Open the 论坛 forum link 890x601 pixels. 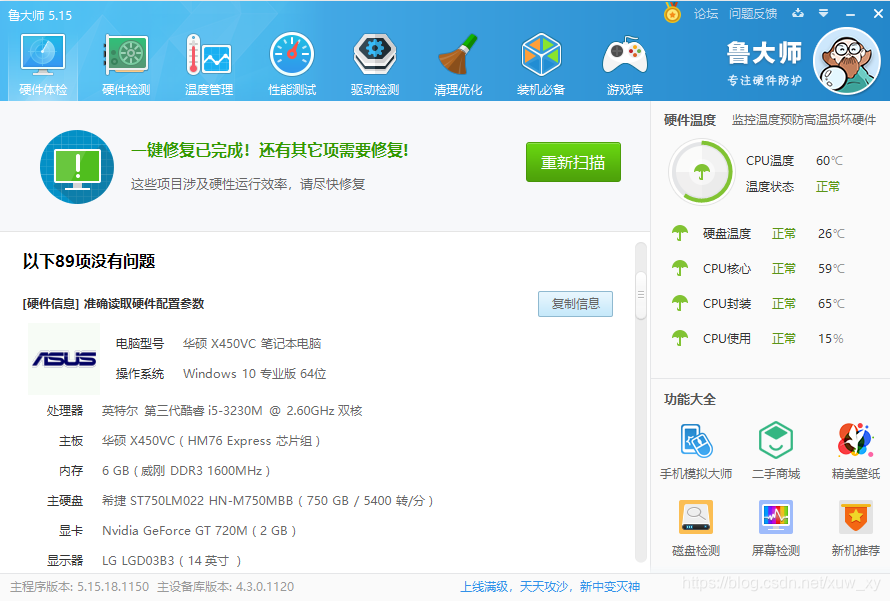click(x=706, y=14)
